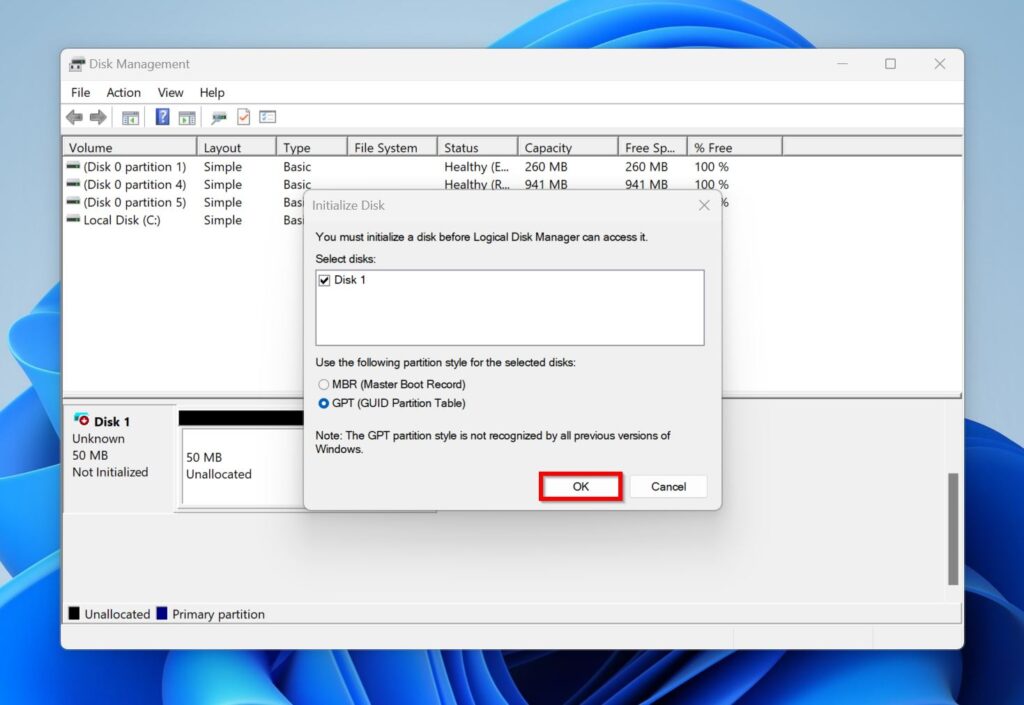1024x705 pixels.
Task: Click Show/Hide Console Tree toolbar icon
Action: (x=130, y=118)
